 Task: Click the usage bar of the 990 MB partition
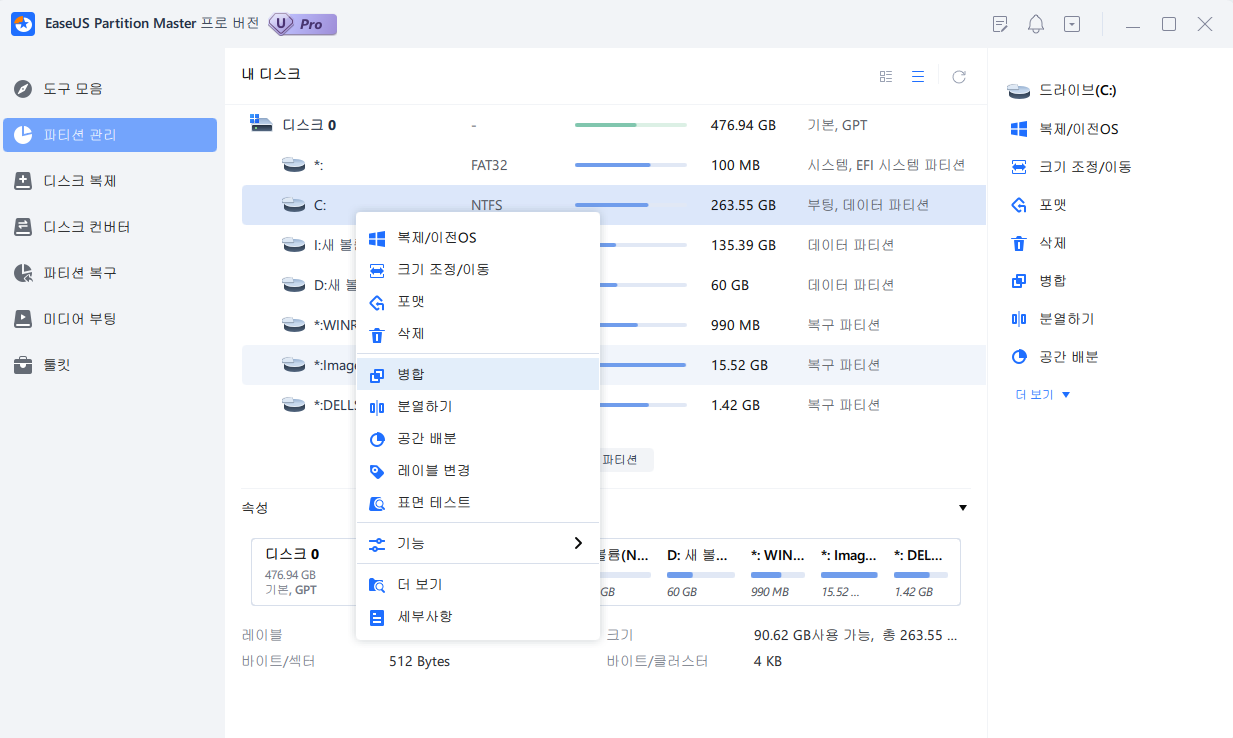(643, 325)
